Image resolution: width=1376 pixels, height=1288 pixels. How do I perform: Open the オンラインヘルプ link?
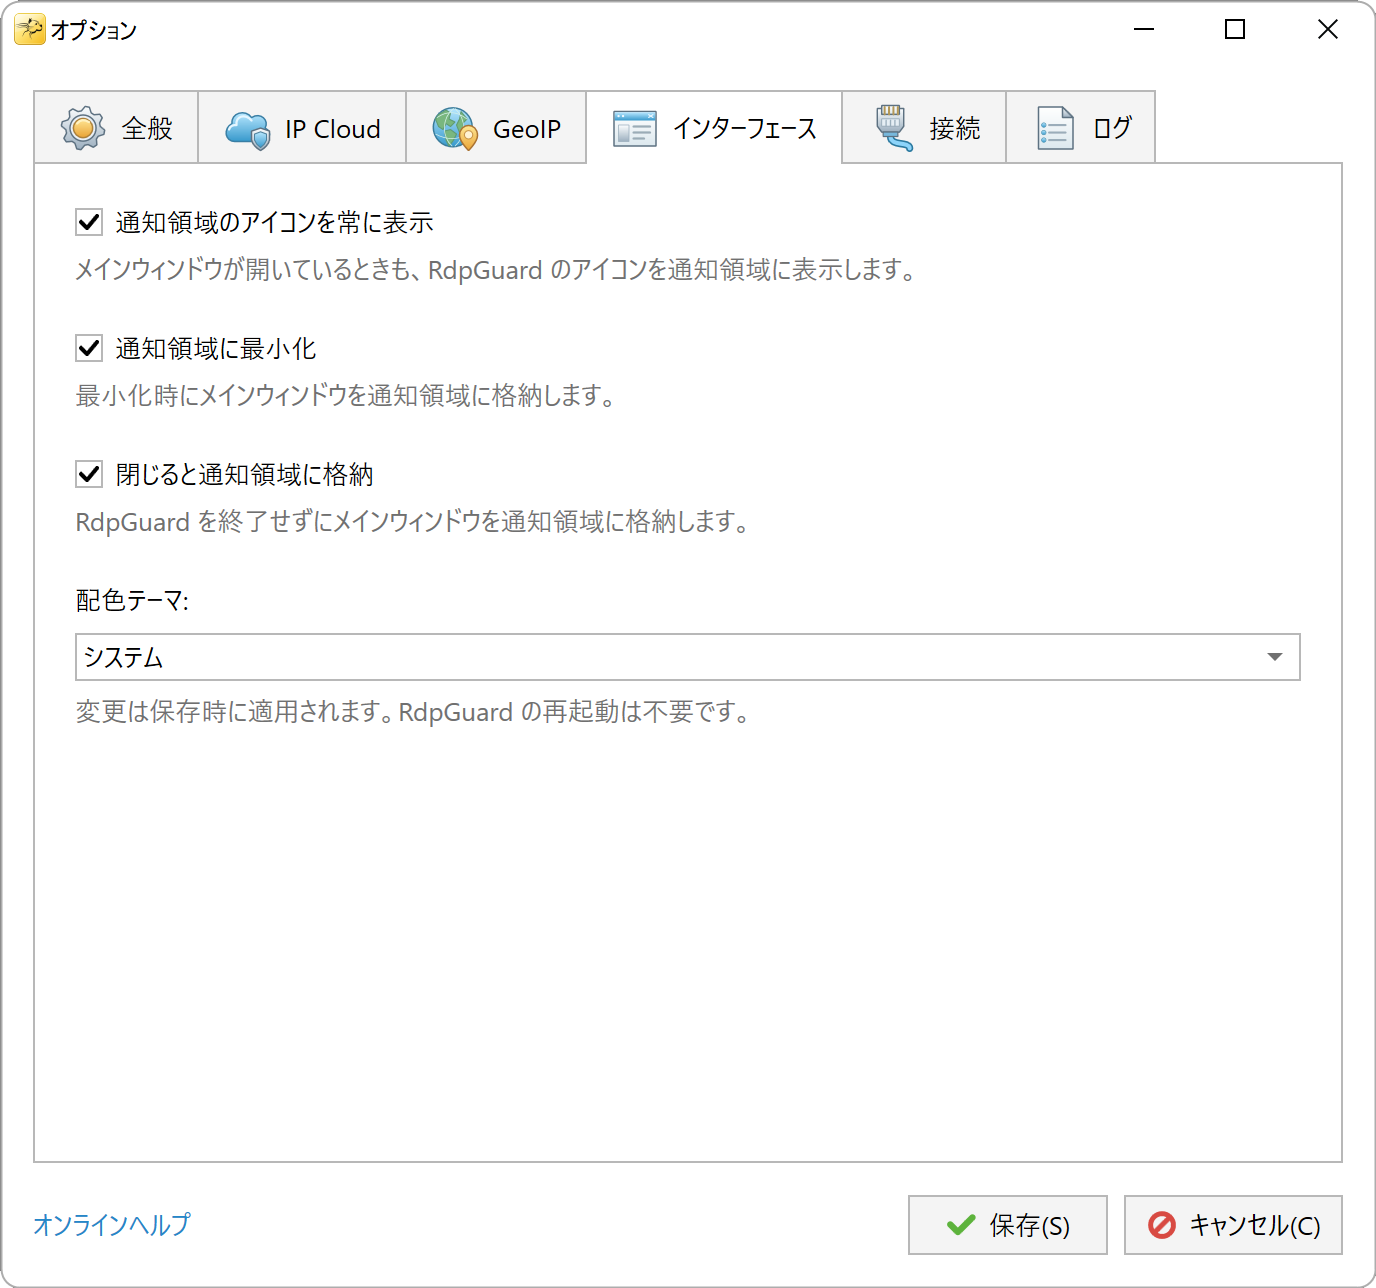point(112,1224)
